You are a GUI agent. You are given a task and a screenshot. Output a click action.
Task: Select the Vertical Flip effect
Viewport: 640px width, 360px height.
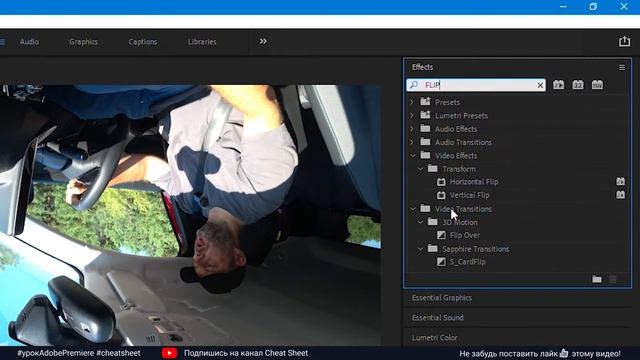469,195
